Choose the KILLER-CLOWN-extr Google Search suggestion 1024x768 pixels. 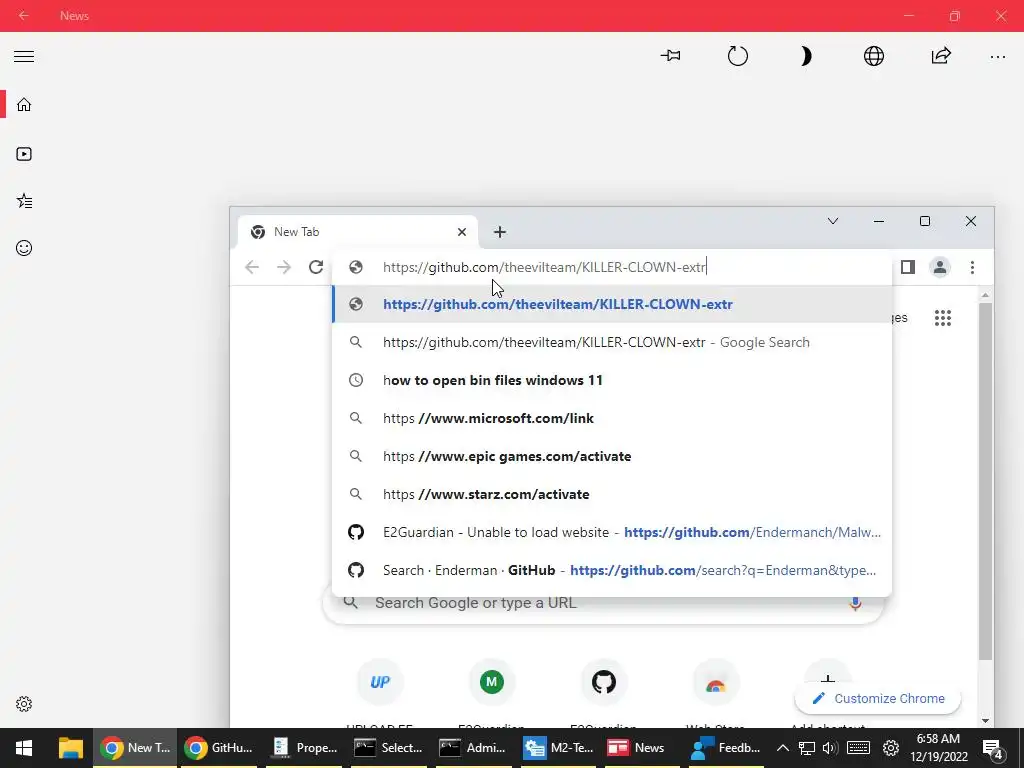tap(612, 342)
